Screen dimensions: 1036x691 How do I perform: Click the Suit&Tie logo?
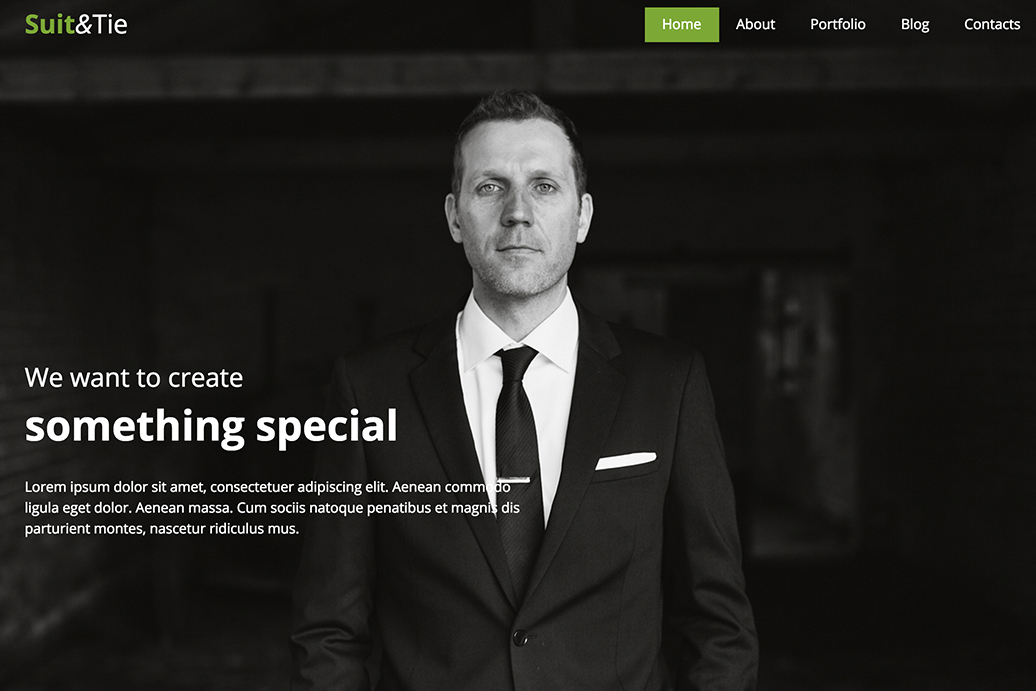coord(76,24)
